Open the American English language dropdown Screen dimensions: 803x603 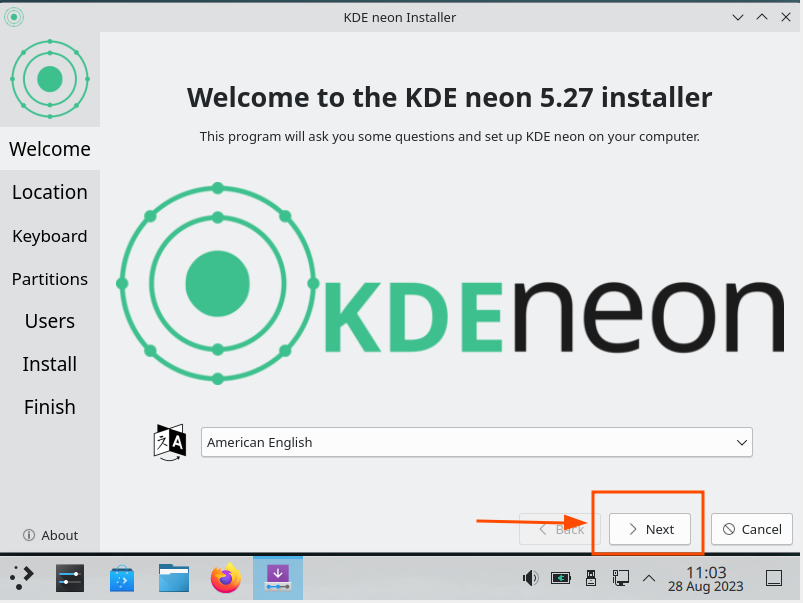[x=477, y=442]
